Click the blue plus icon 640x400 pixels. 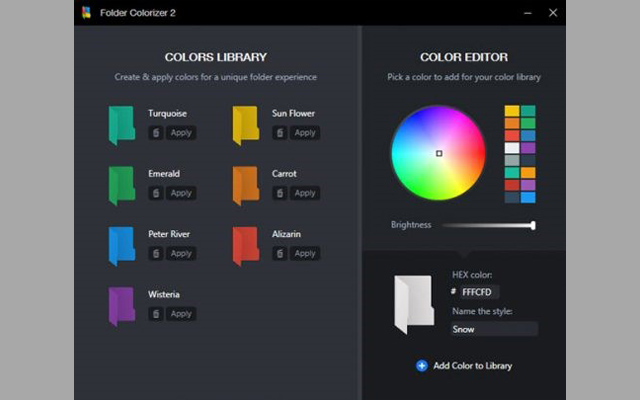(x=422, y=366)
